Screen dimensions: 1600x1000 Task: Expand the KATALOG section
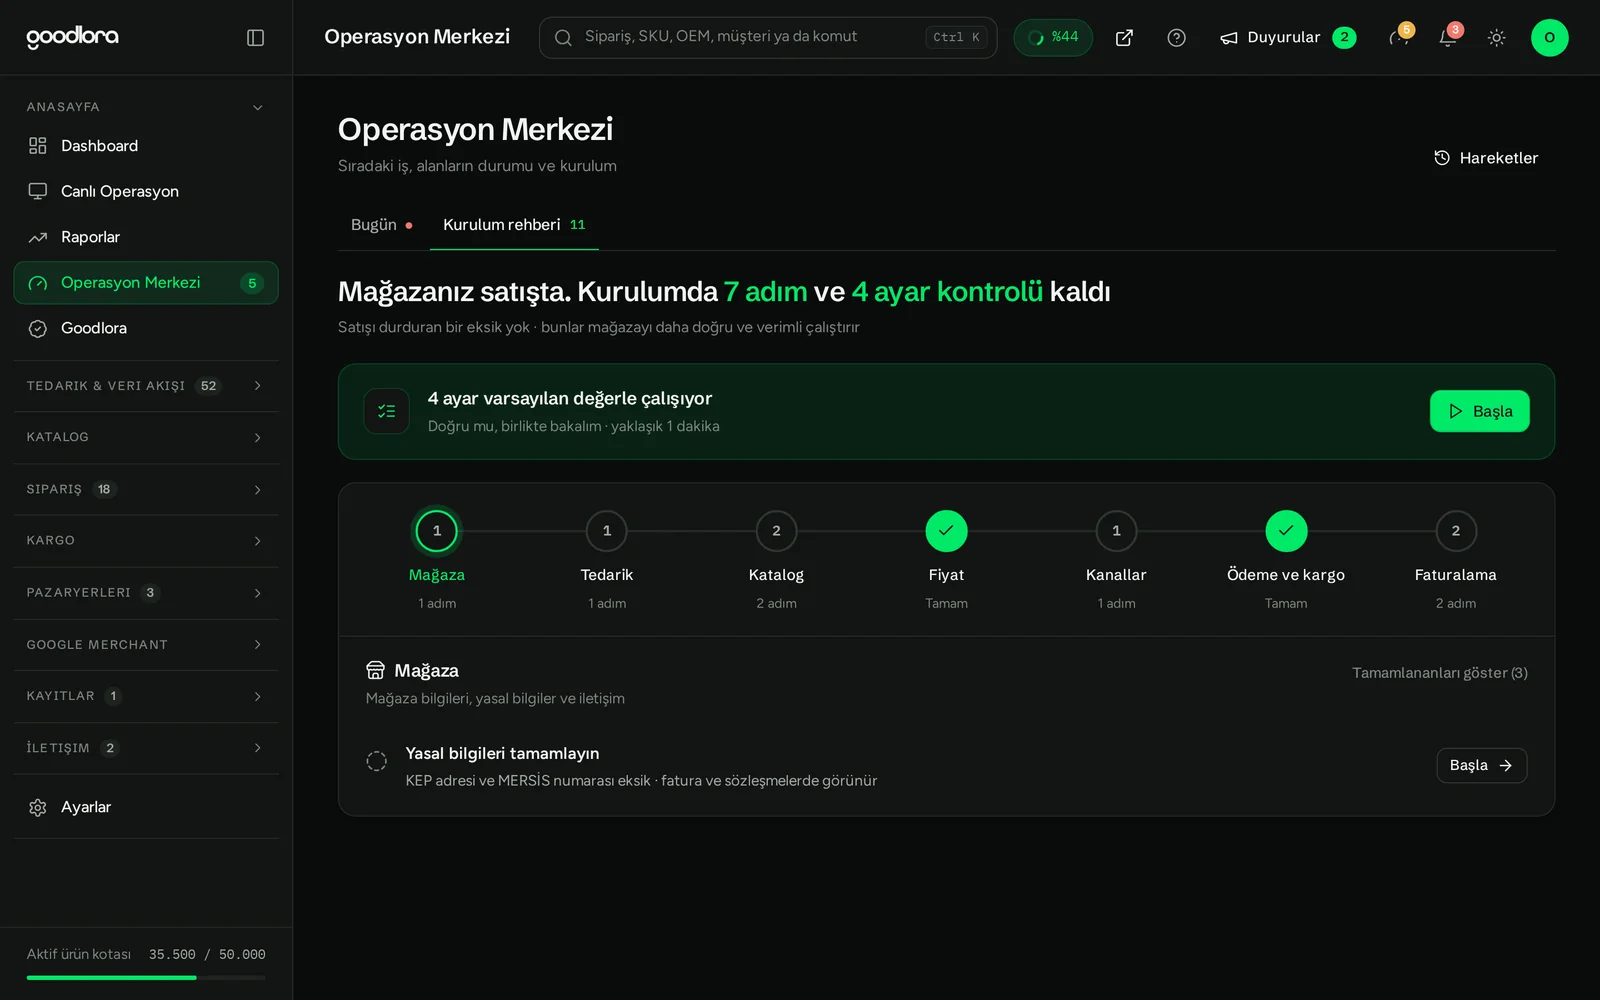[x=146, y=437]
